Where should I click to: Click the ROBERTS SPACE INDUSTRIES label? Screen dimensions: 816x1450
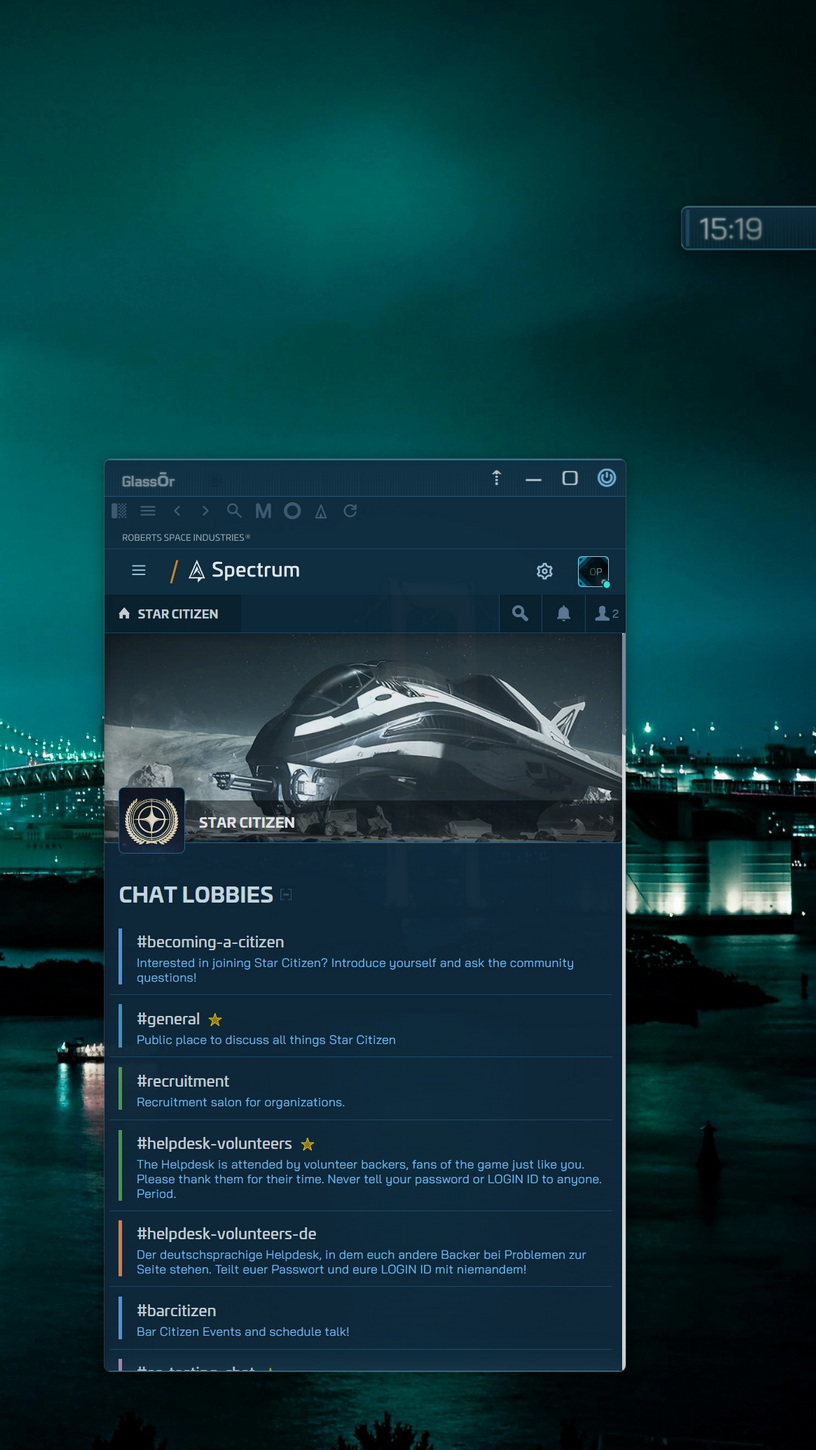click(186, 538)
